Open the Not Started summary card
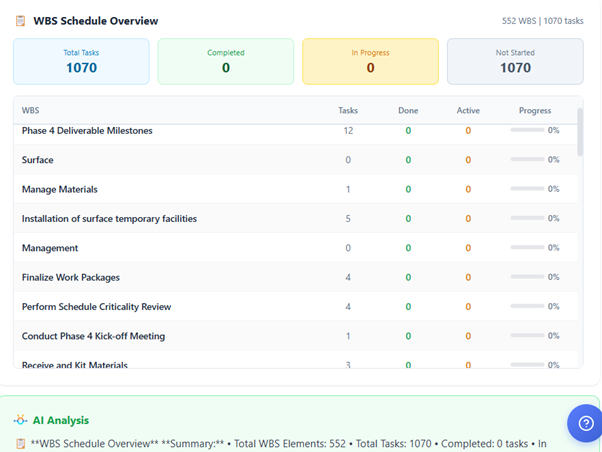The image size is (602, 452). click(x=515, y=62)
